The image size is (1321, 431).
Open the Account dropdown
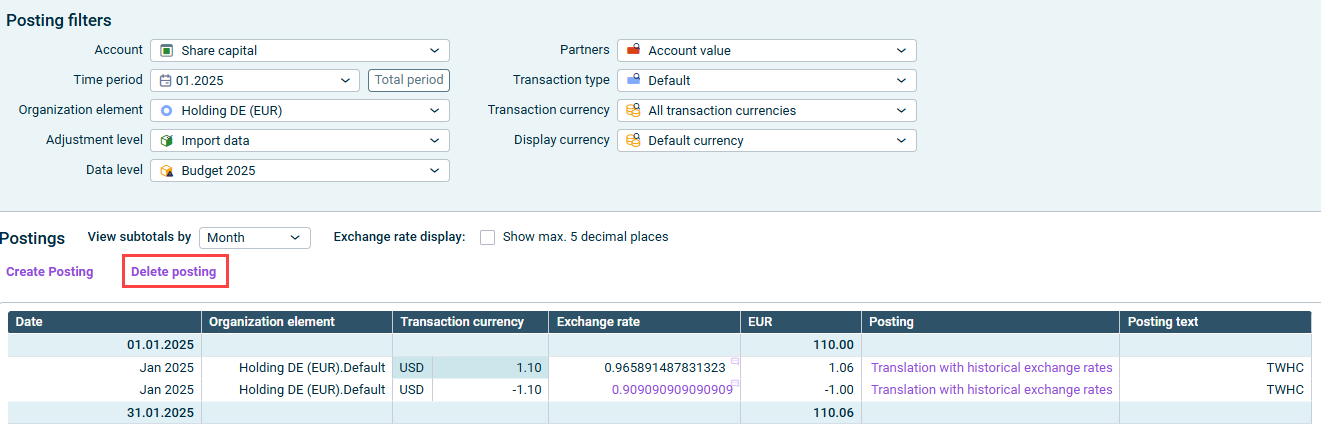click(433, 51)
